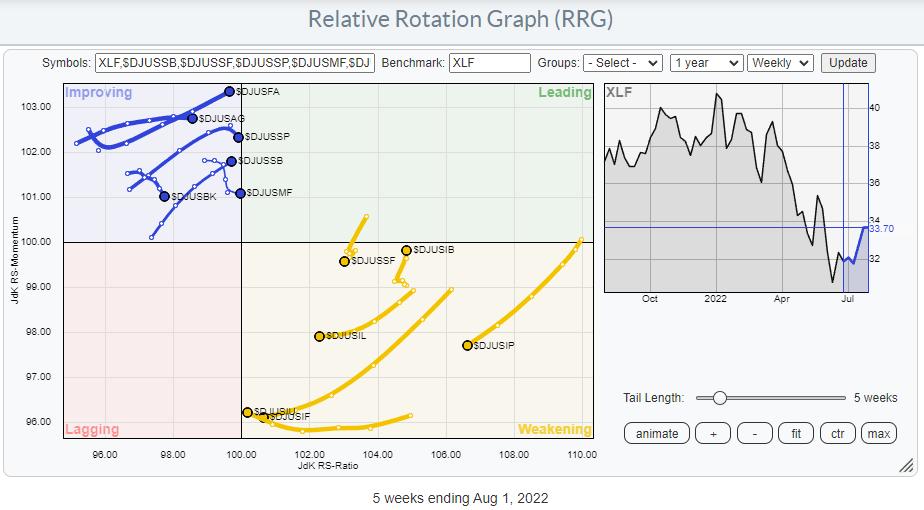The width and height of the screenshot is (924, 510).
Task: Click the $DJUSFA data point marker
Action: [229, 91]
